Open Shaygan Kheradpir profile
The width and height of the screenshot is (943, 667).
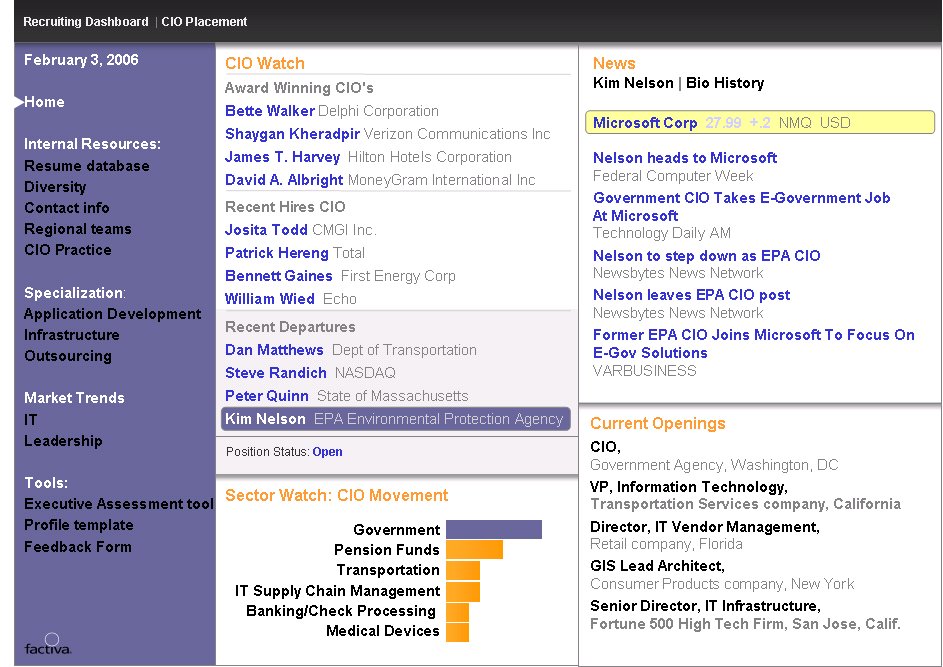point(292,134)
